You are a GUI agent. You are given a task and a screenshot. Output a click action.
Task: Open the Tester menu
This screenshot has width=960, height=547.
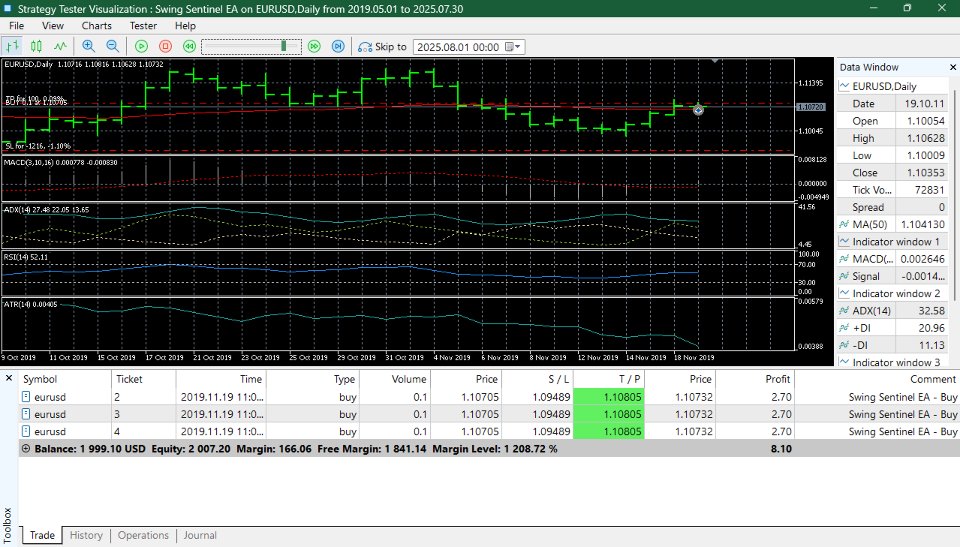[x=143, y=26]
